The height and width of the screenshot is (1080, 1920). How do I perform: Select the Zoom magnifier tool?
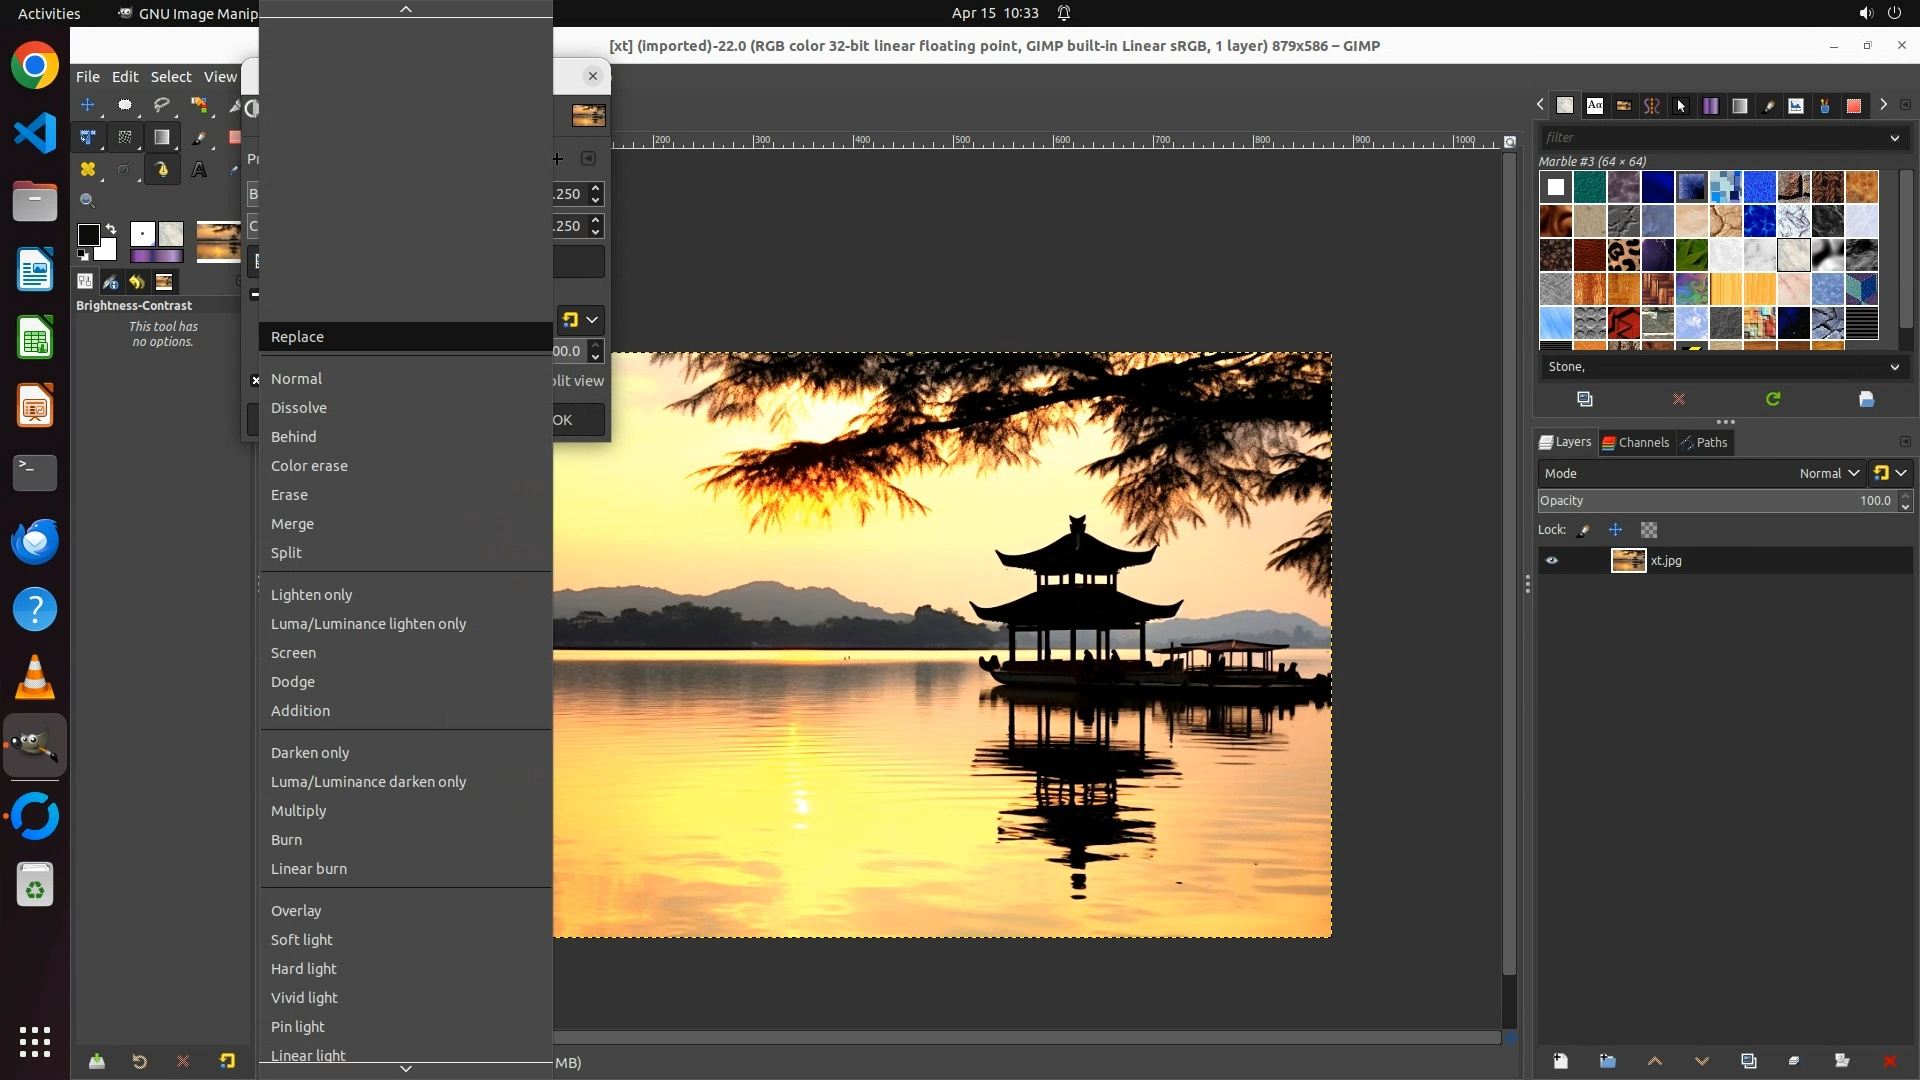(88, 201)
